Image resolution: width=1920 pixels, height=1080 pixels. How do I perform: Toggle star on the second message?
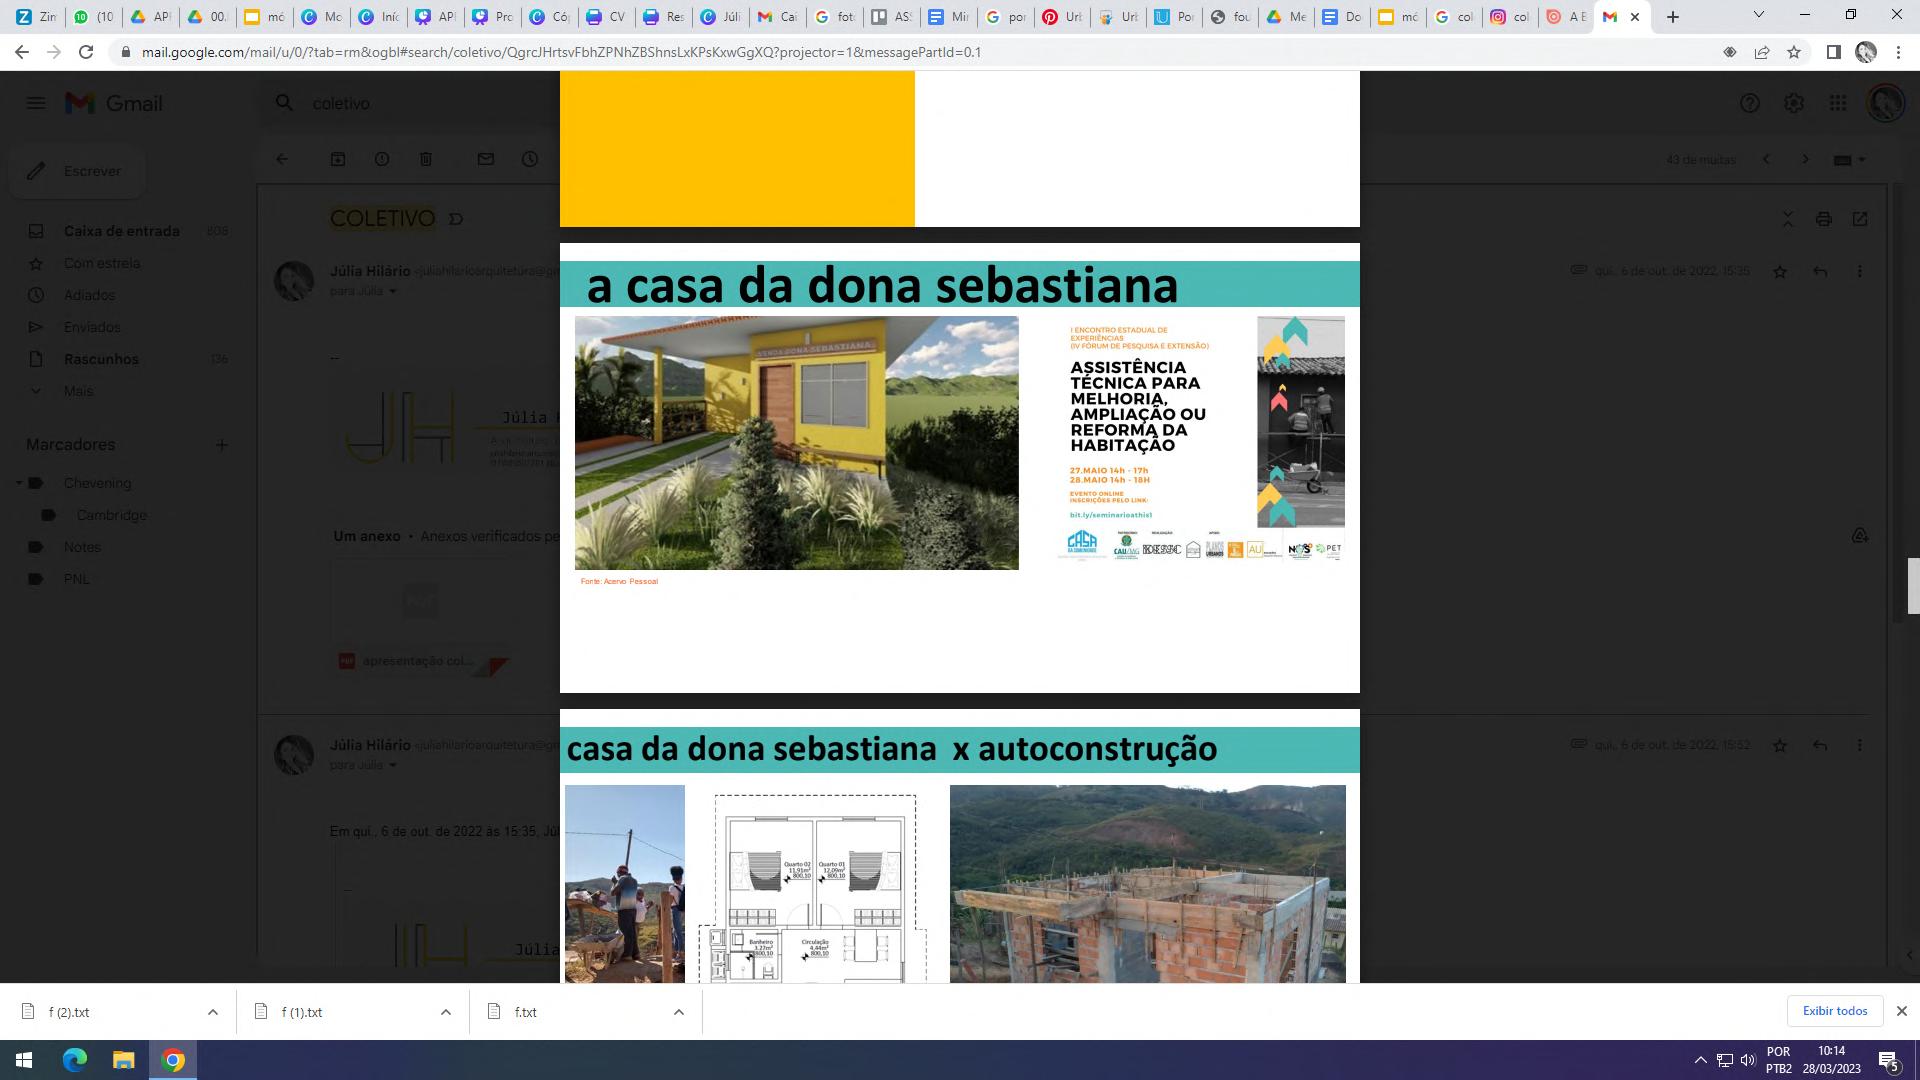[1780, 746]
